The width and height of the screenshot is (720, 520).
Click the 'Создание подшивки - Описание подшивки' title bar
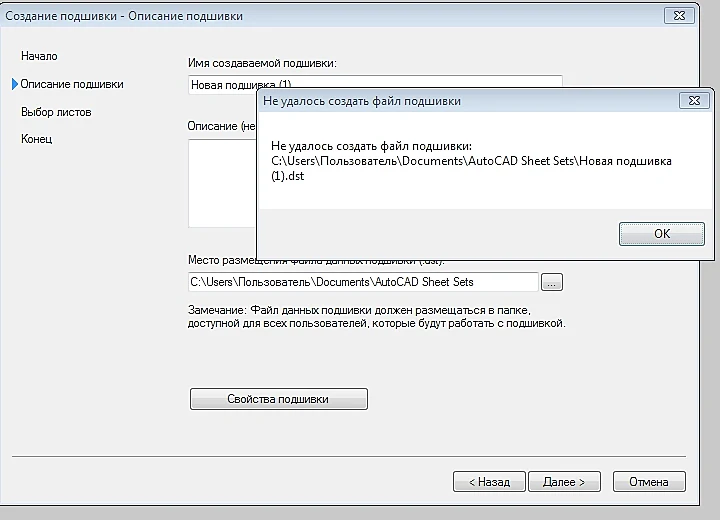331,16
